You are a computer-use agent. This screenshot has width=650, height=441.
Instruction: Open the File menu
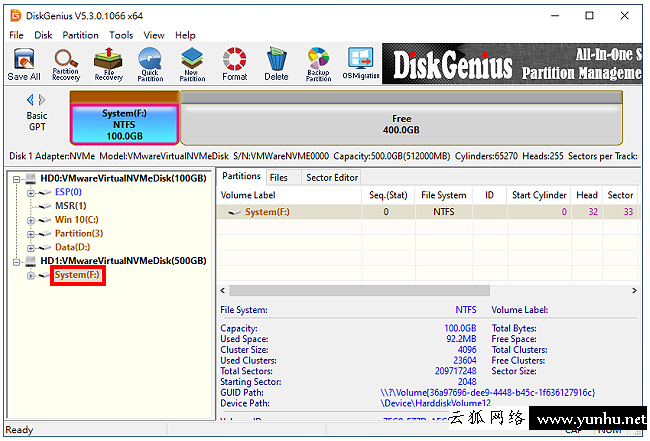click(x=17, y=35)
